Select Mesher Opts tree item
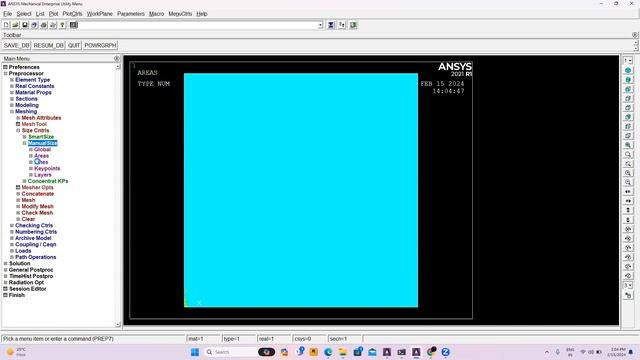Image resolution: width=640 pixels, height=360 pixels. 37,187
